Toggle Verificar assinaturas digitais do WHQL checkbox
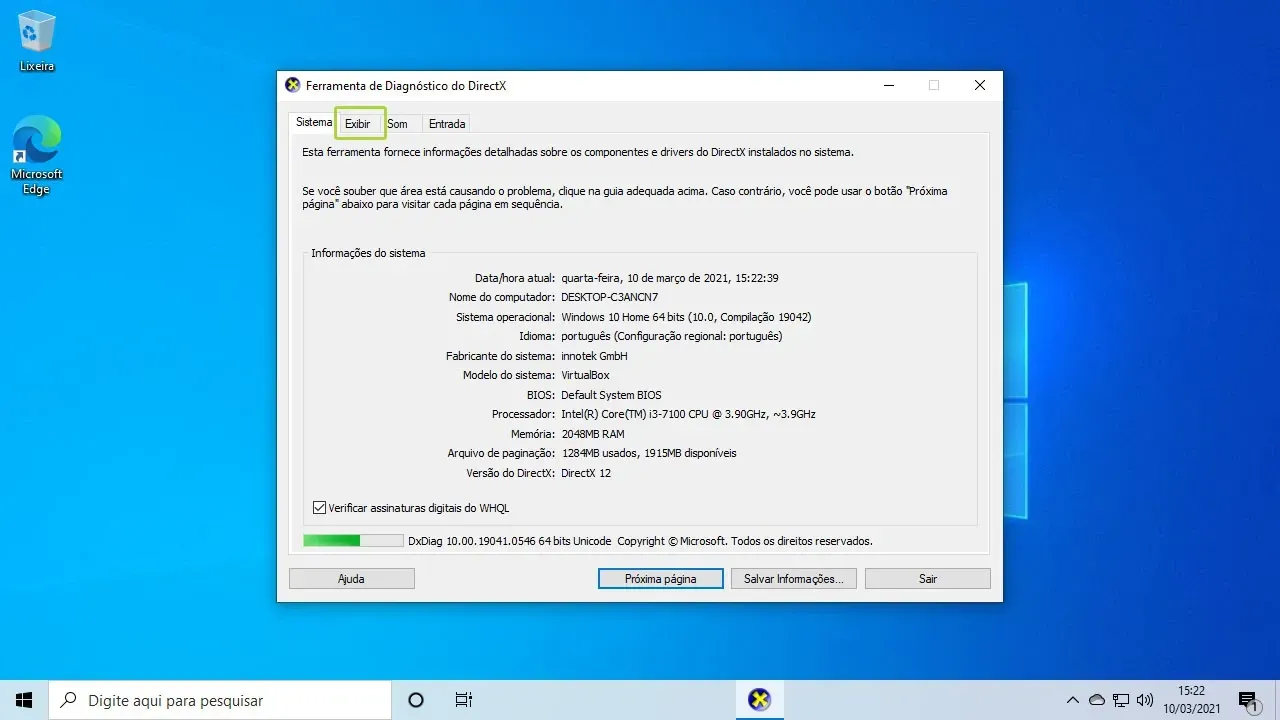 (x=320, y=508)
